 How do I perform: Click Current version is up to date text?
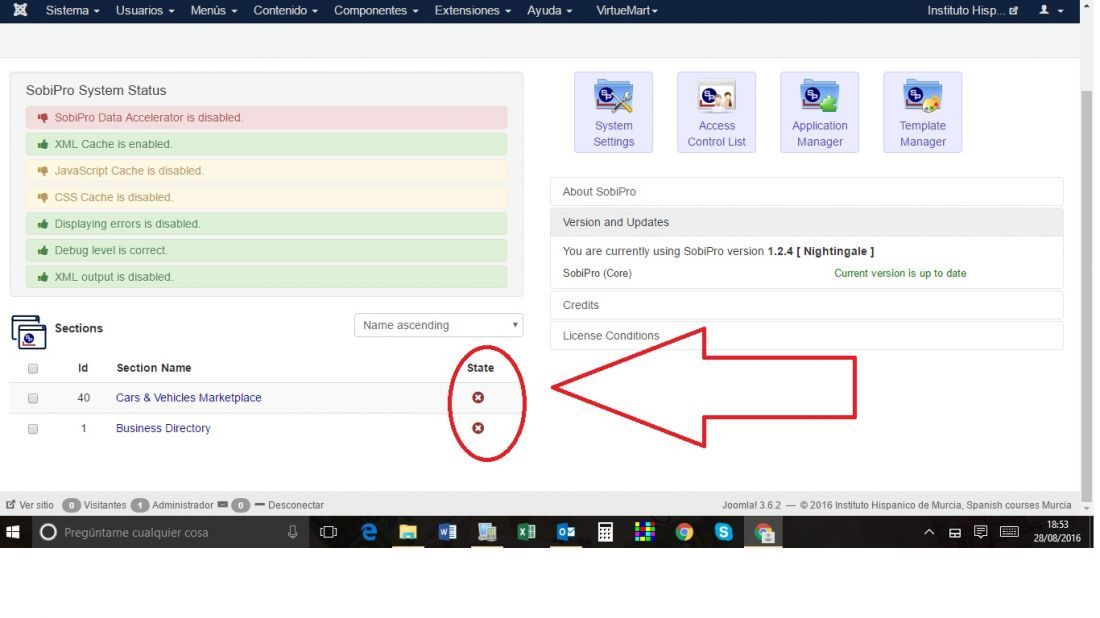coord(900,274)
